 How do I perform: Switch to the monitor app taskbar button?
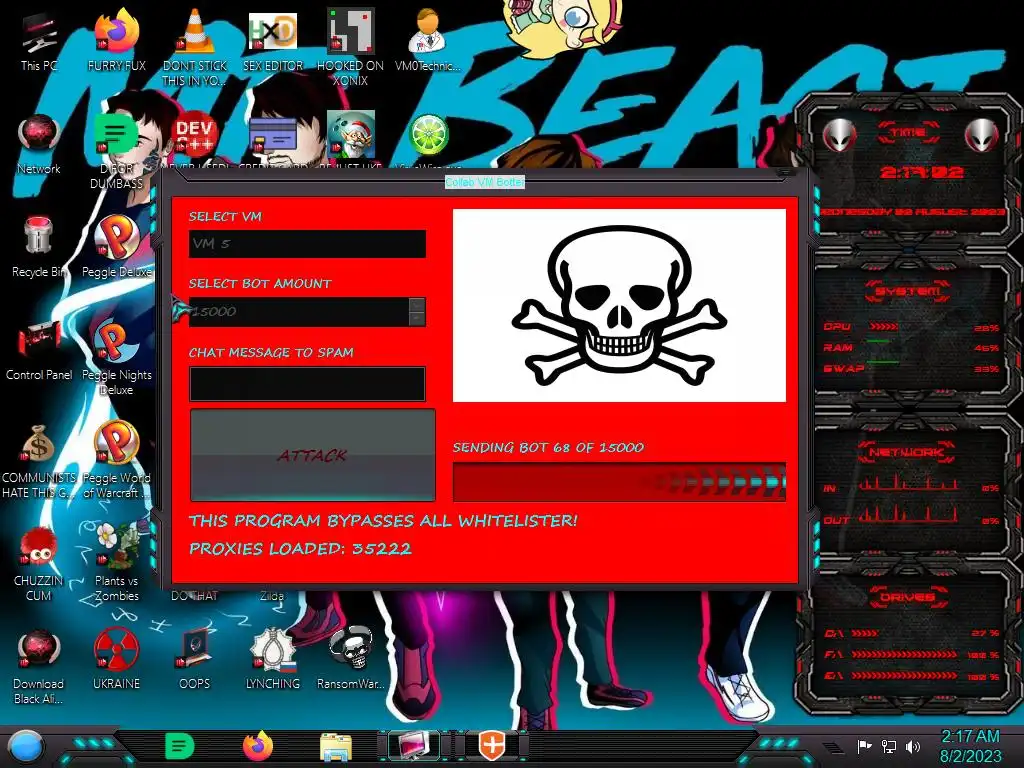[x=414, y=746]
